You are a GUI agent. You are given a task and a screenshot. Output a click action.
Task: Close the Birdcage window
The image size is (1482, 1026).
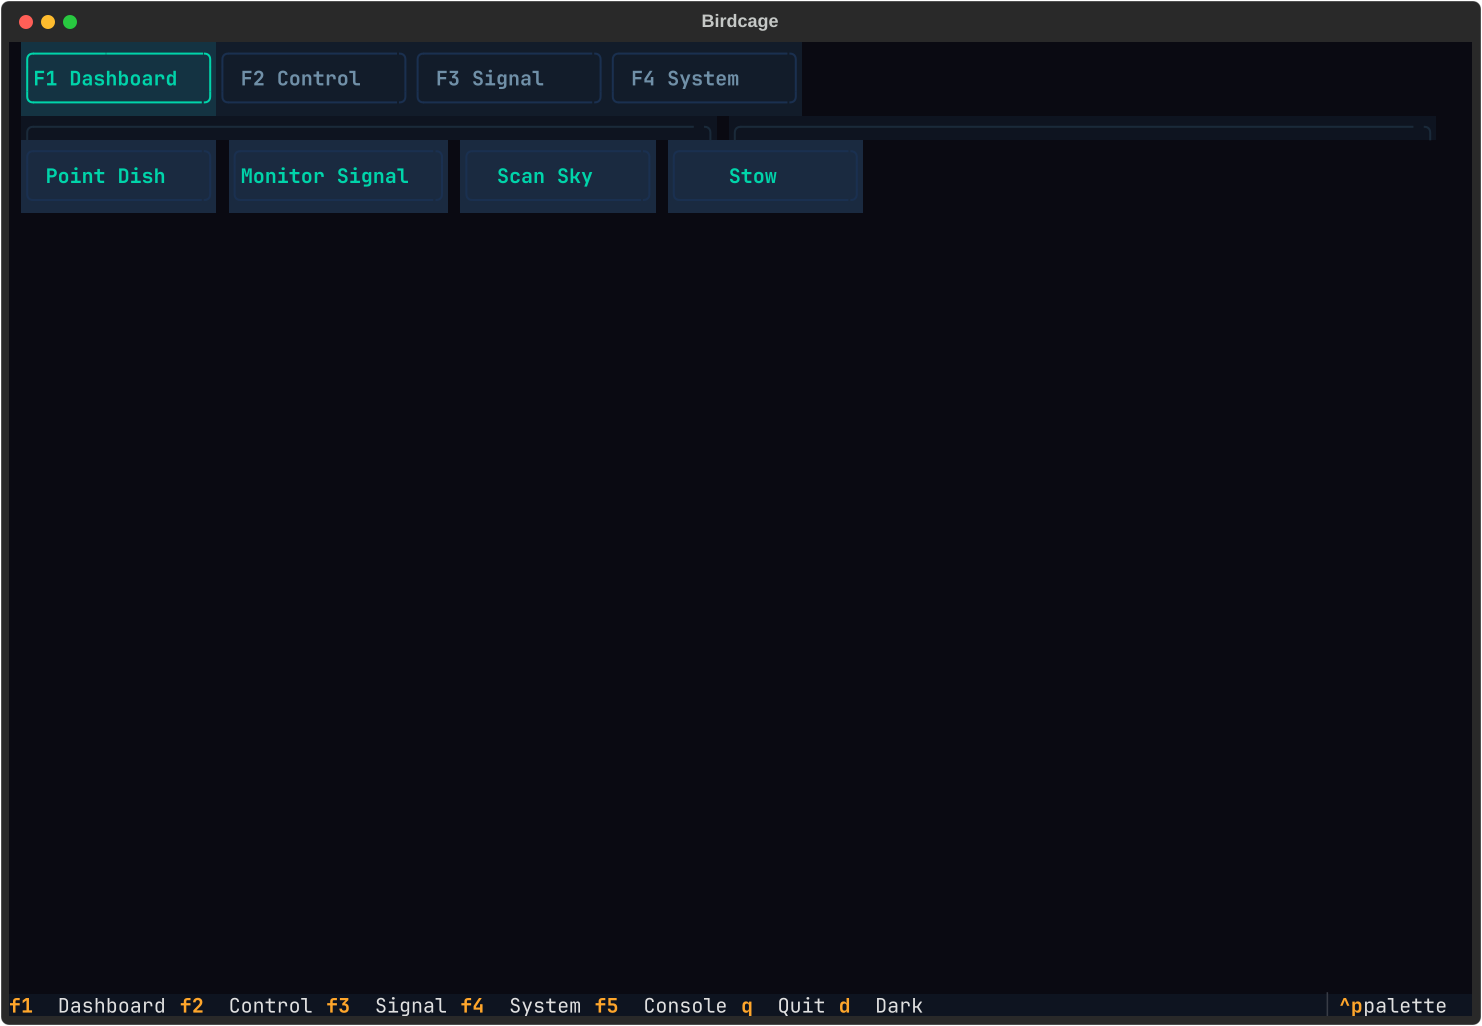26,22
